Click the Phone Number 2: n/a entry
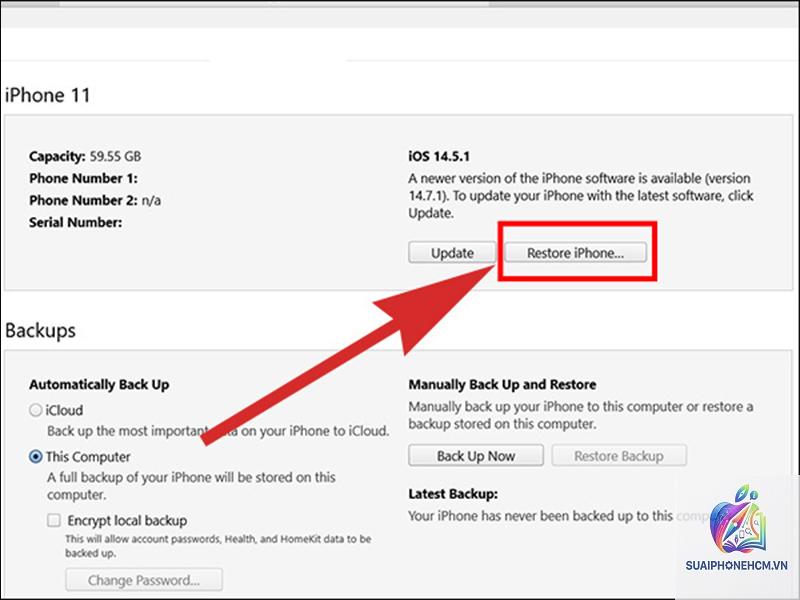The height and width of the screenshot is (600, 800). (95, 200)
